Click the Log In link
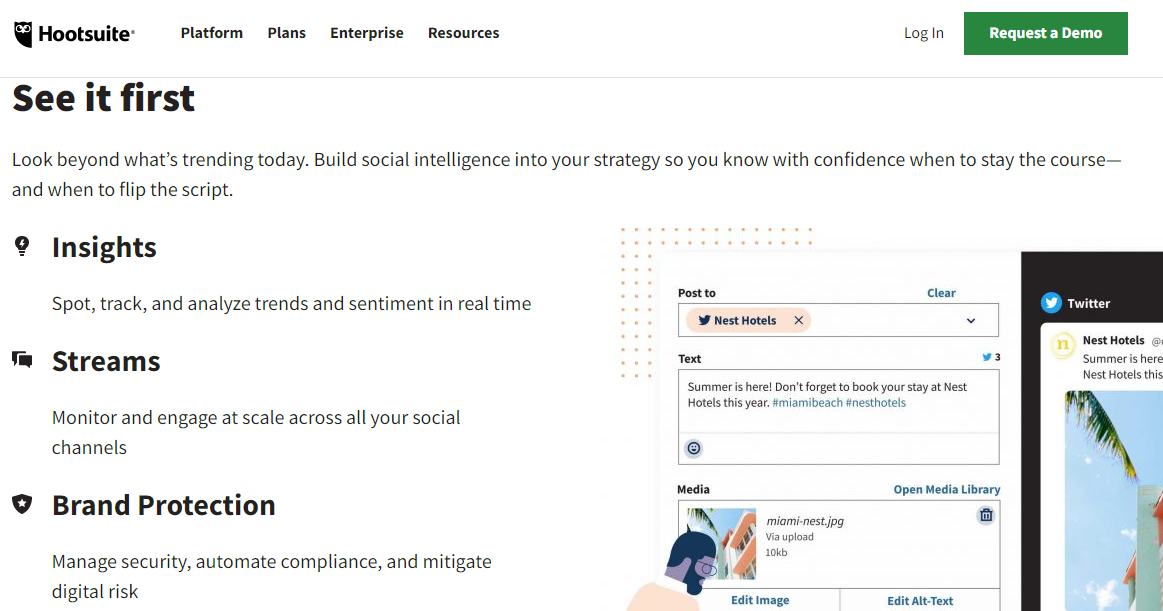Image resolution: width=1163 pixels, height=611 pixels. 924,33
